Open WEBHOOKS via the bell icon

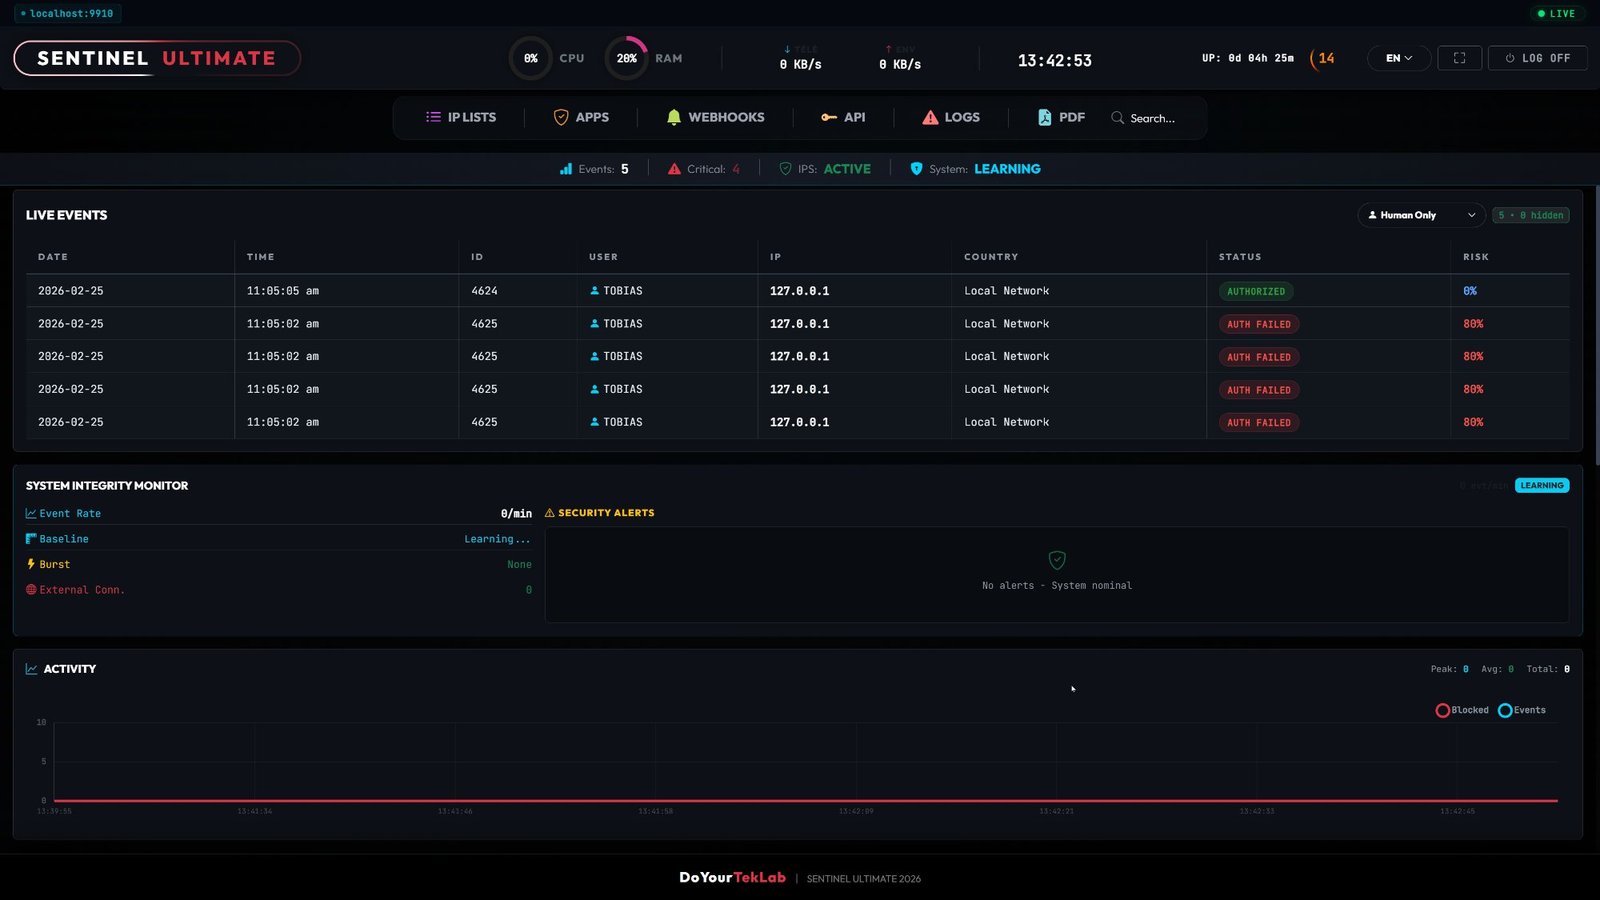[674, 117]
